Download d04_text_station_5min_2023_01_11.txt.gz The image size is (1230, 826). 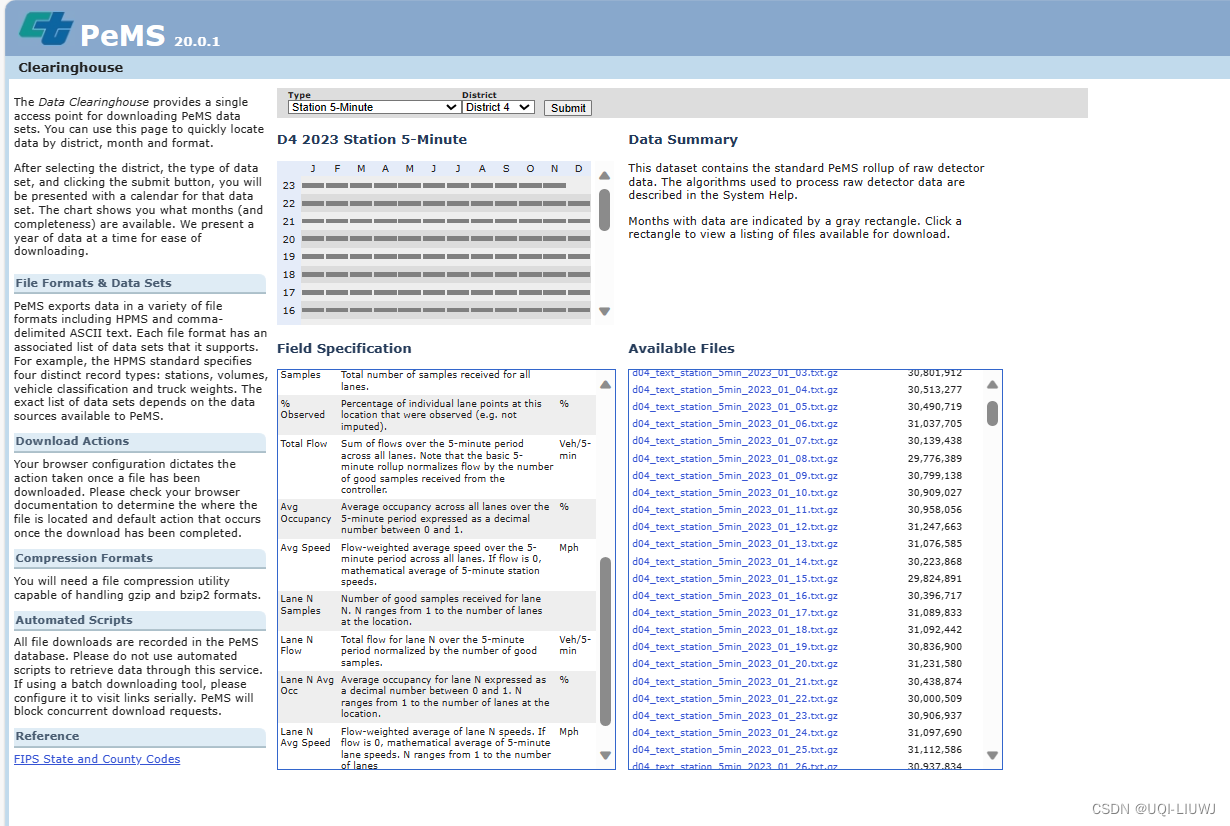point(735,510)
